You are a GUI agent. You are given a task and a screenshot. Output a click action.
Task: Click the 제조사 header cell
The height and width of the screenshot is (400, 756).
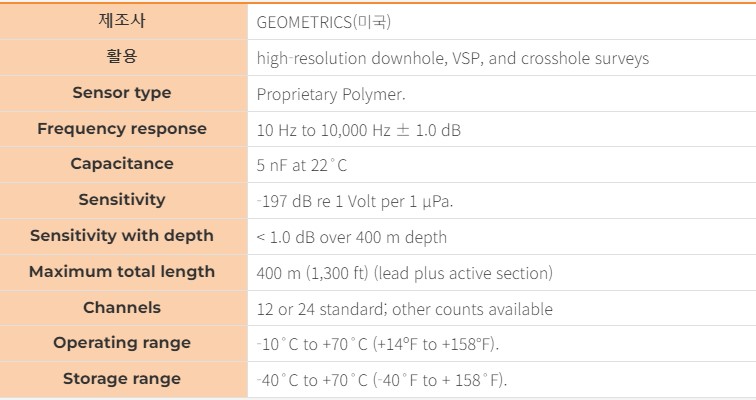(x=122, y=21)
